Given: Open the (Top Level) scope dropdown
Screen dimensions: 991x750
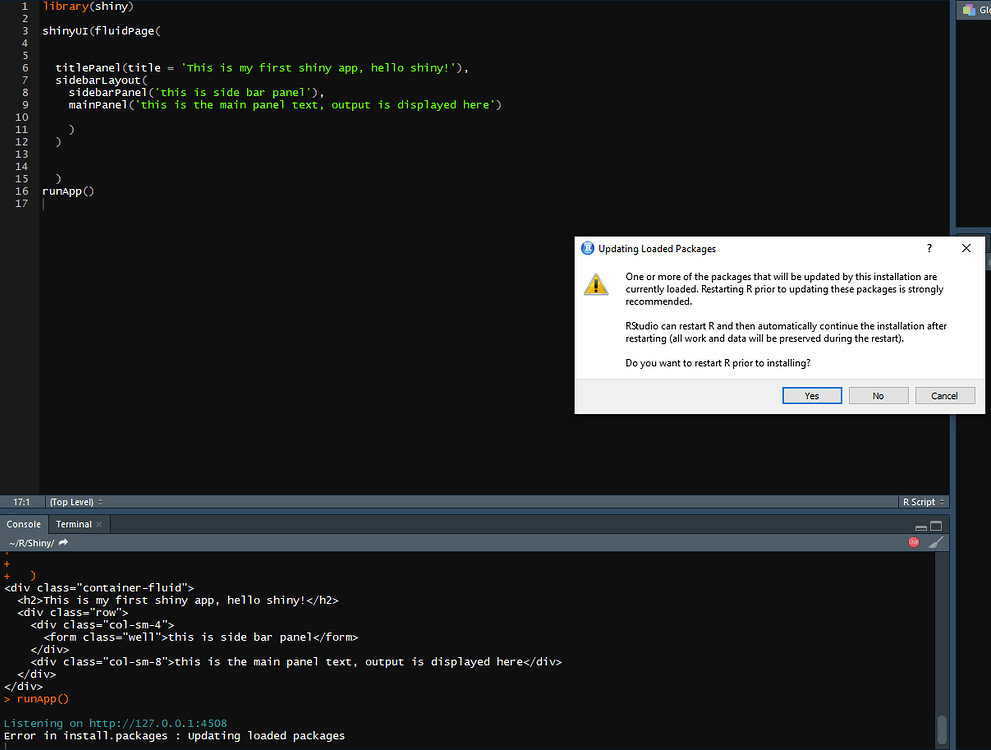Looking at the screenshot, I should (70, 501).
